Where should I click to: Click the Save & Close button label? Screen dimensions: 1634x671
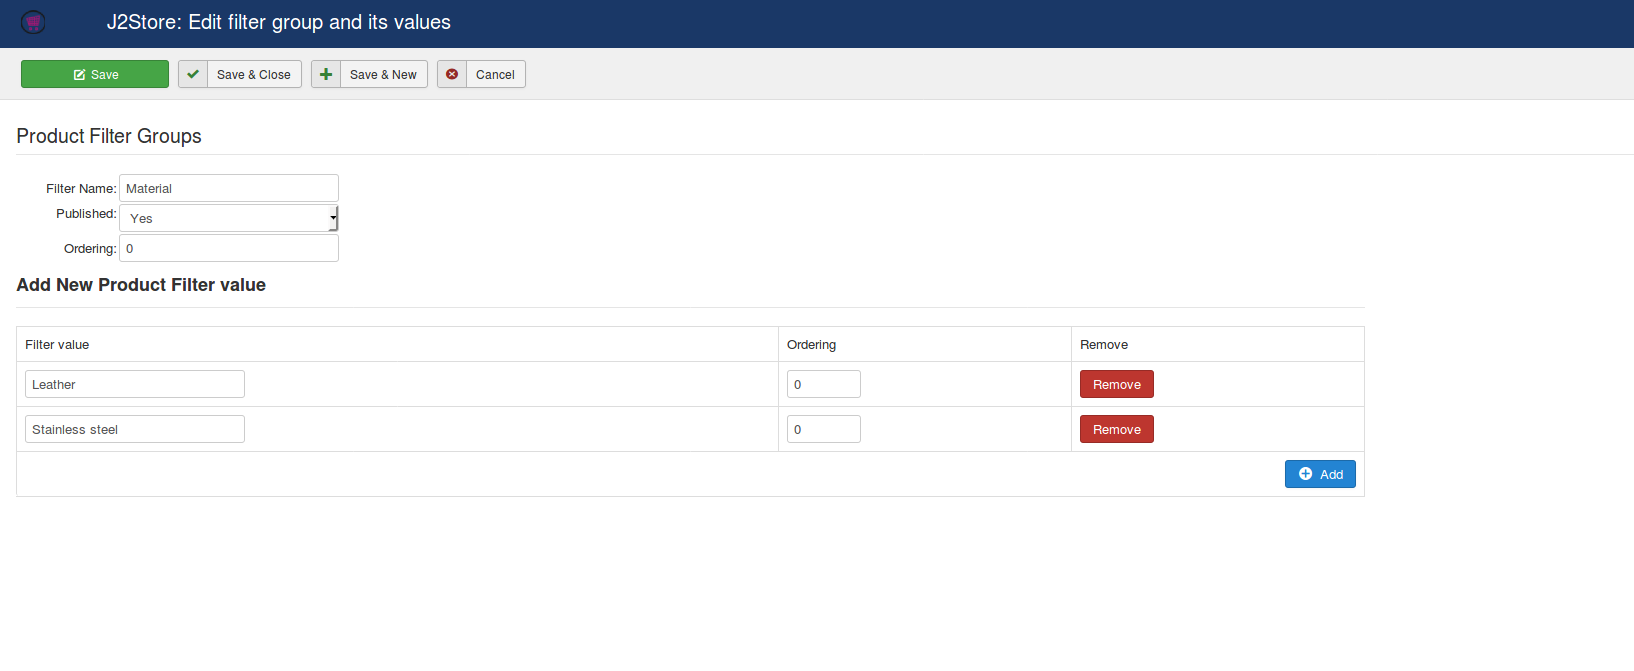tap(254, 74)
